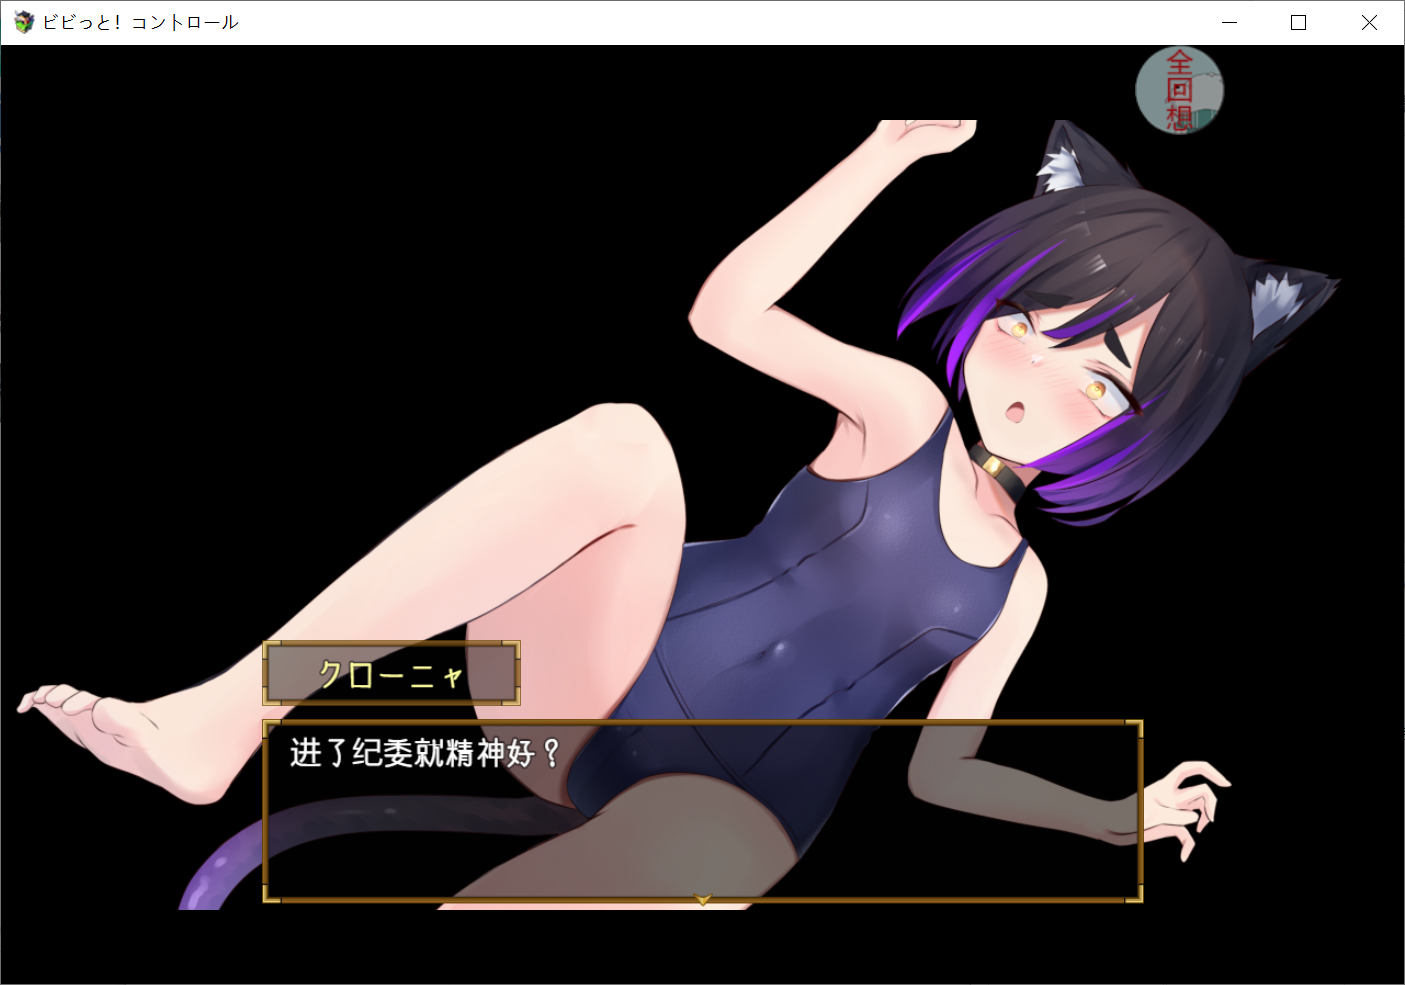The width and height of the screenshot is (1405, 985).
Task: Click top-left gold corner of message box
Action: point(269,726)
